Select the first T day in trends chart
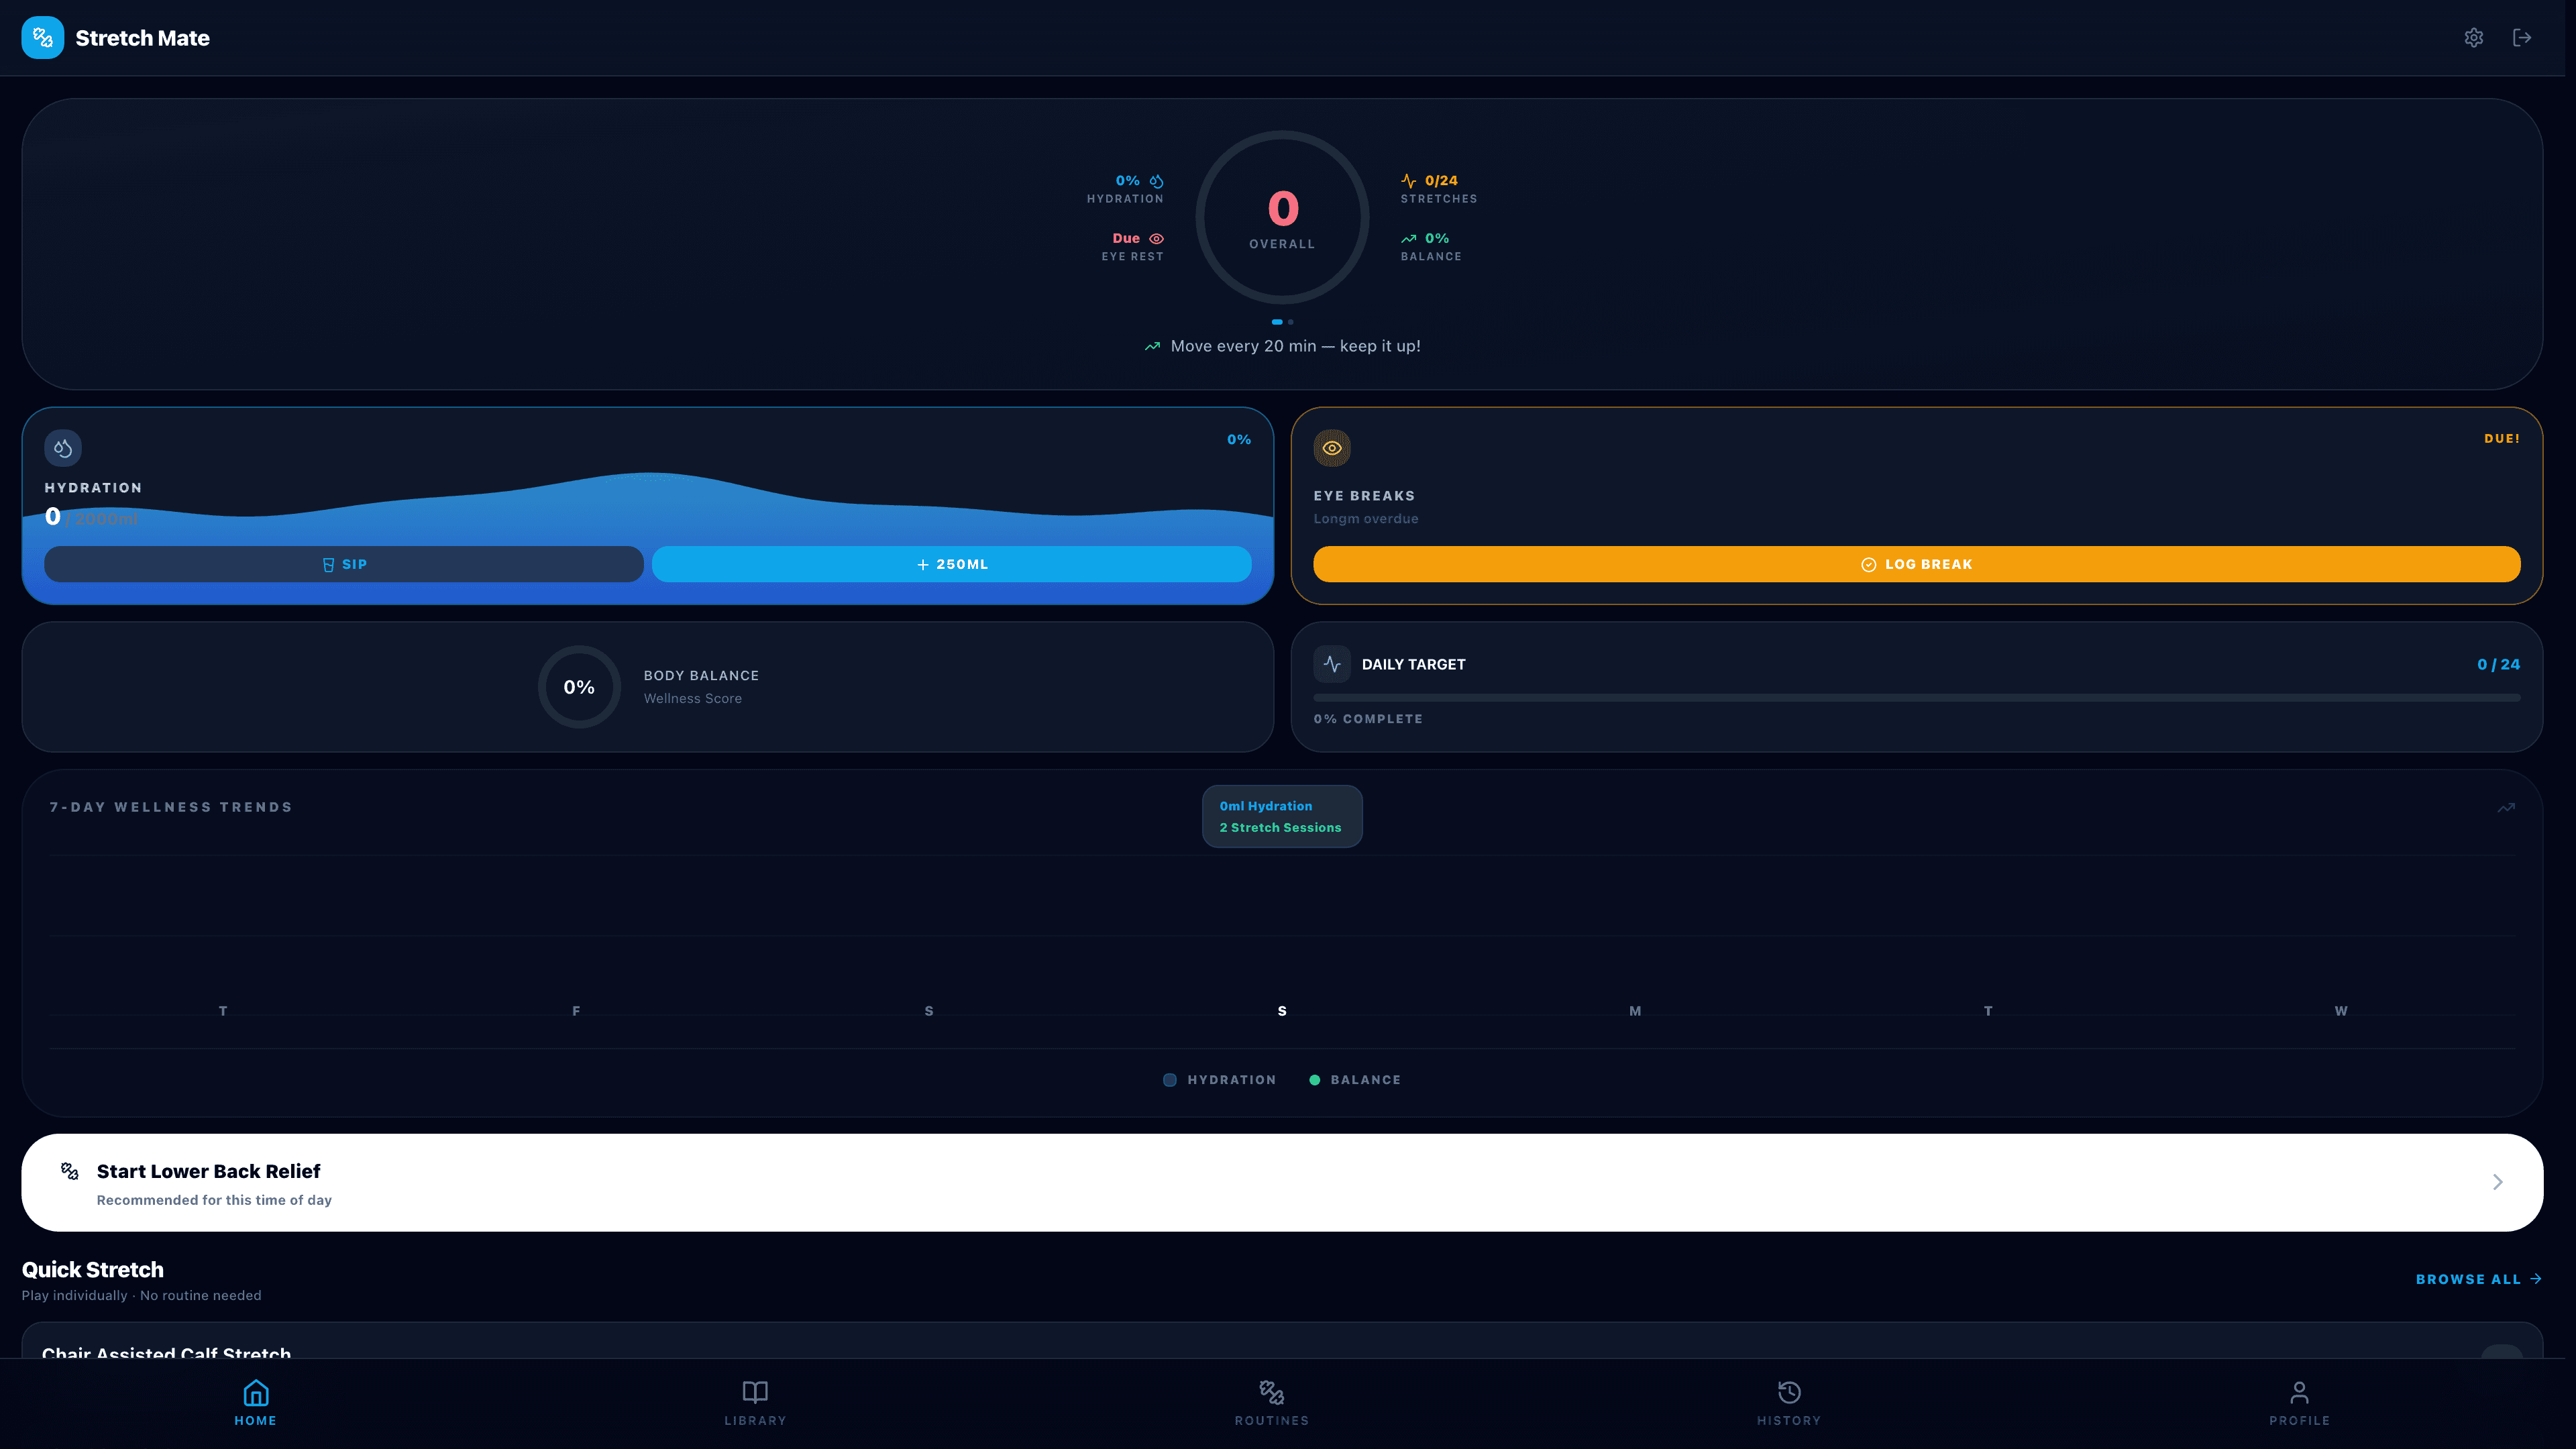2576x1449 pixels. tap(223, 1011)
